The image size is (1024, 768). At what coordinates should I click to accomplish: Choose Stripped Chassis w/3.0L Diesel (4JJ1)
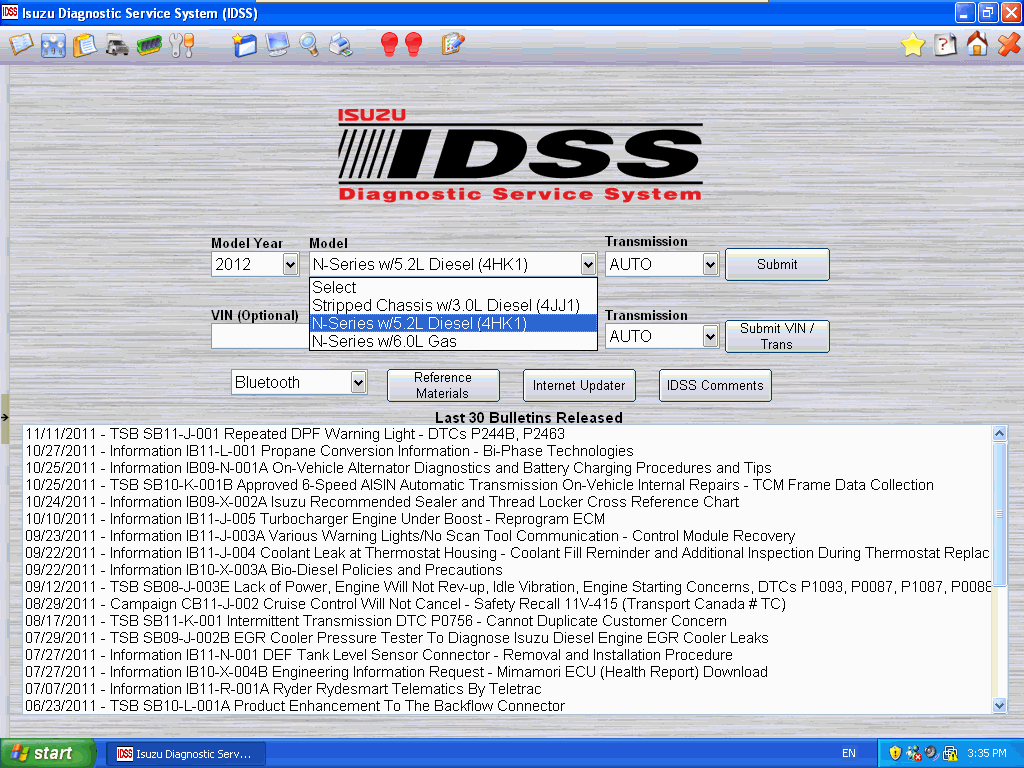(x=453, y=306)
